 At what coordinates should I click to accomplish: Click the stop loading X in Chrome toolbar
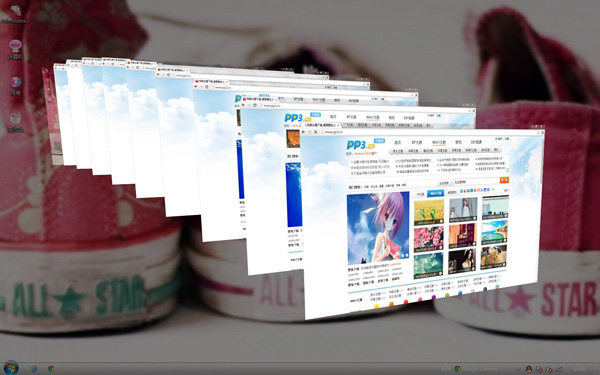click(316, 132)
